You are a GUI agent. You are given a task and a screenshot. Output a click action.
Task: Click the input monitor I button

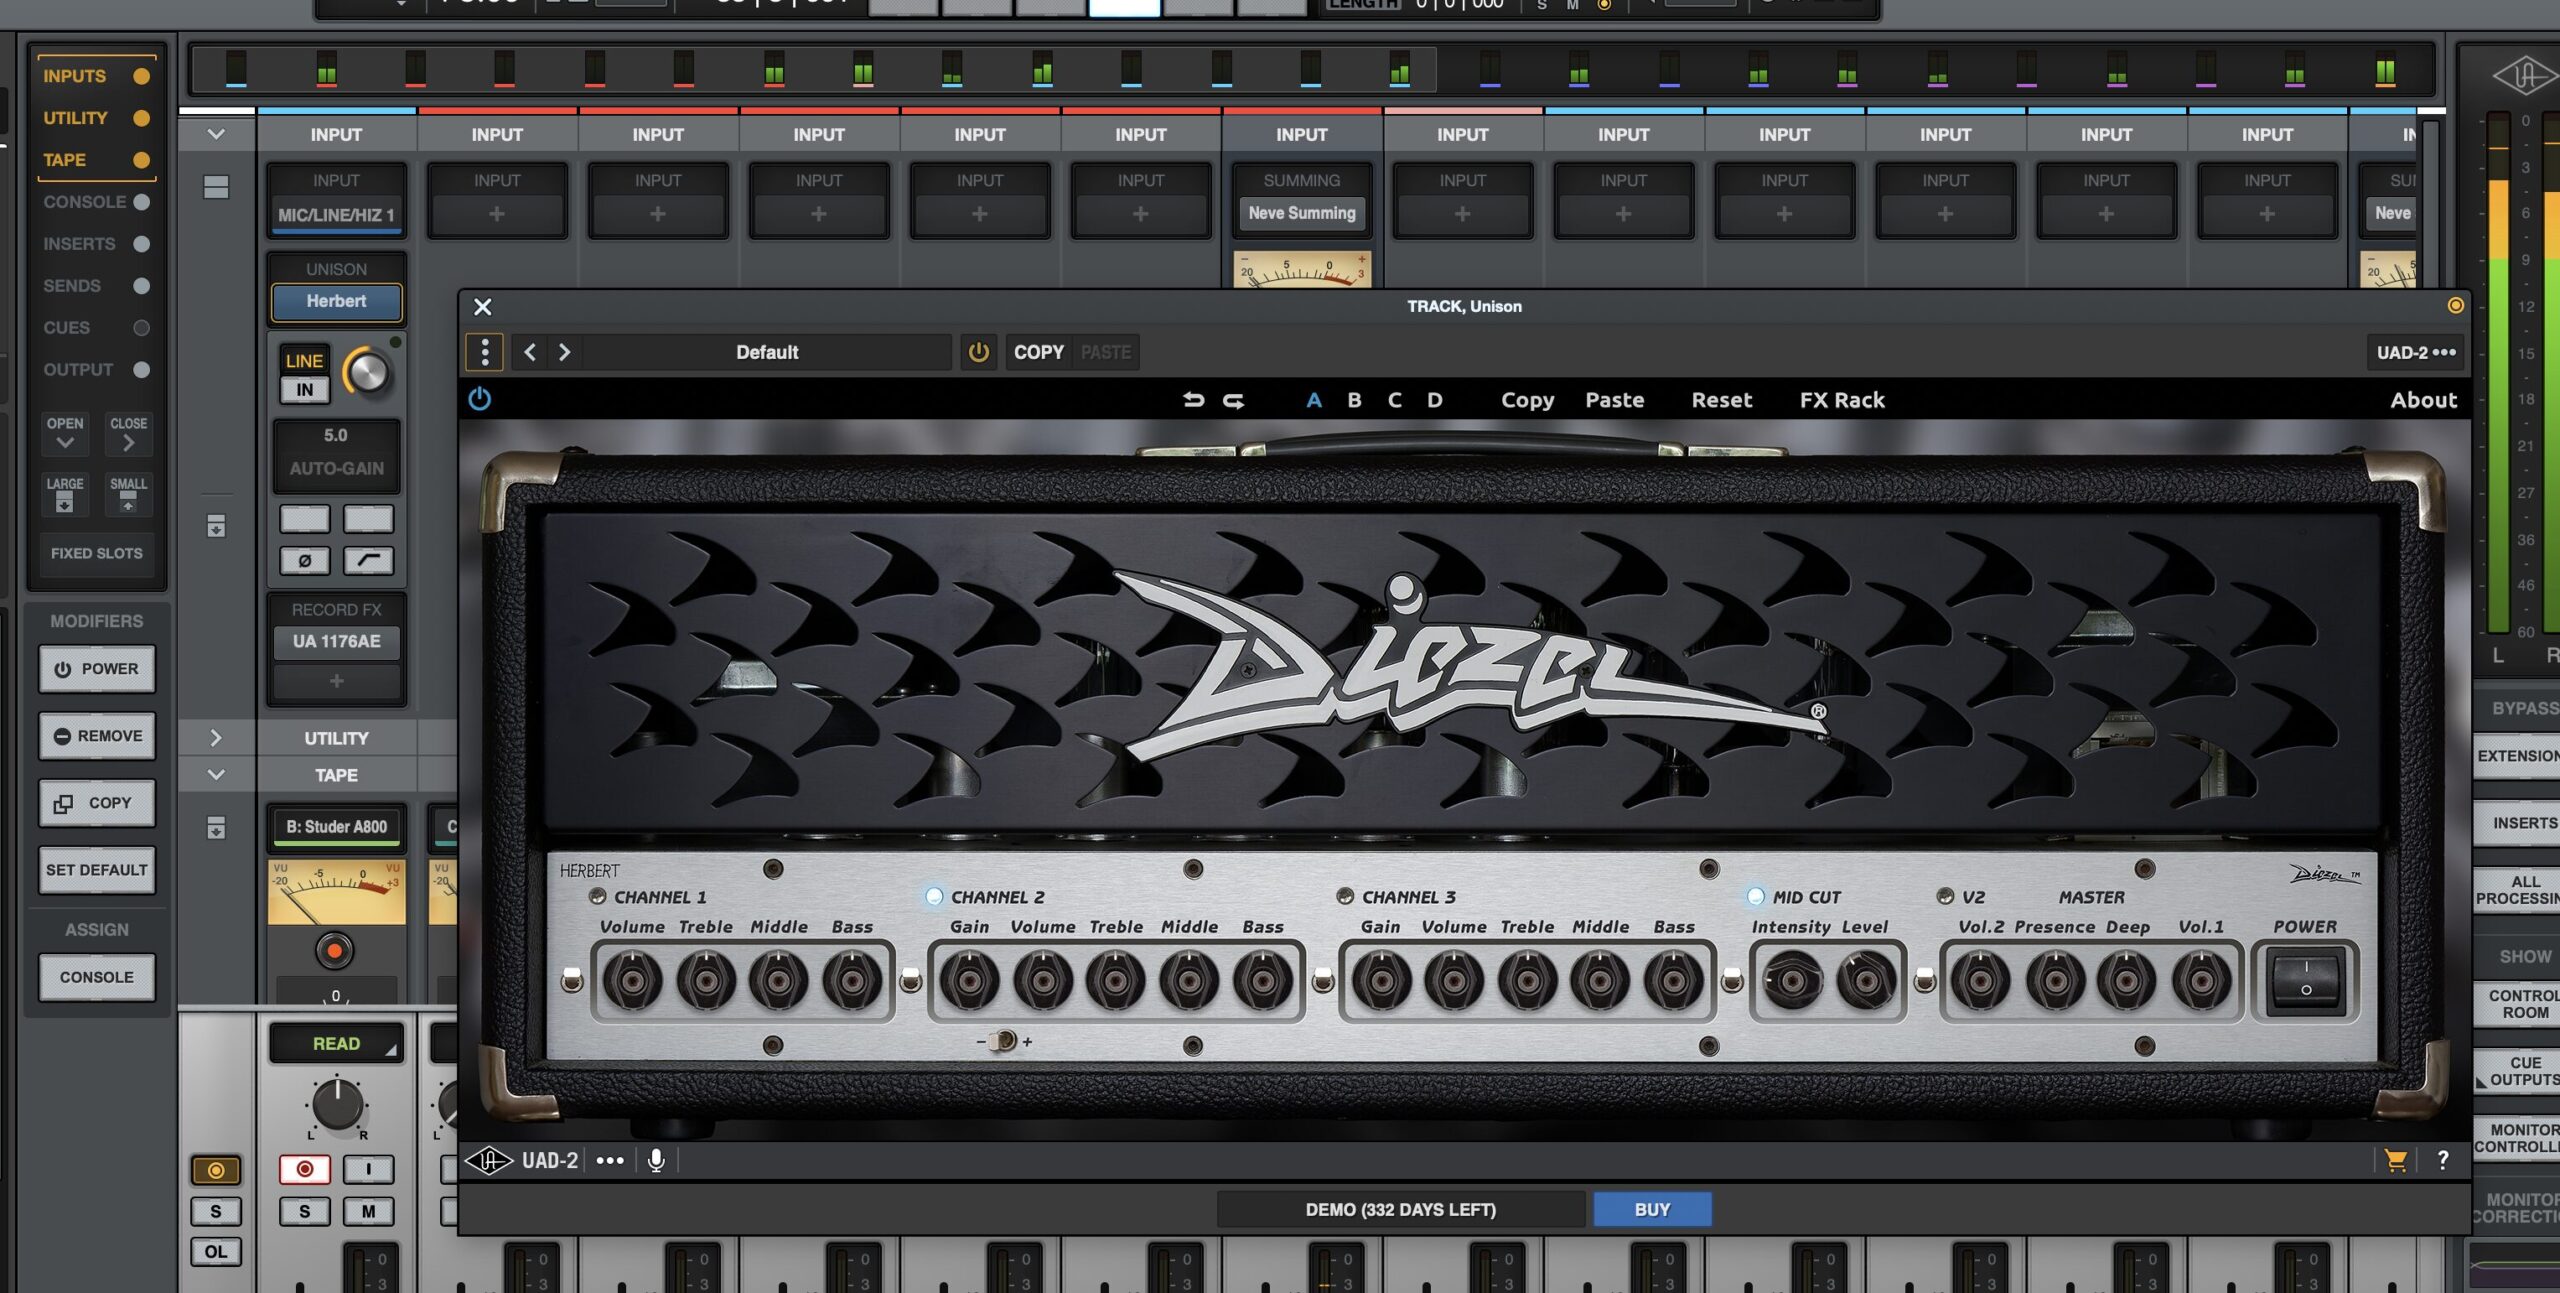click(369, 1169)
